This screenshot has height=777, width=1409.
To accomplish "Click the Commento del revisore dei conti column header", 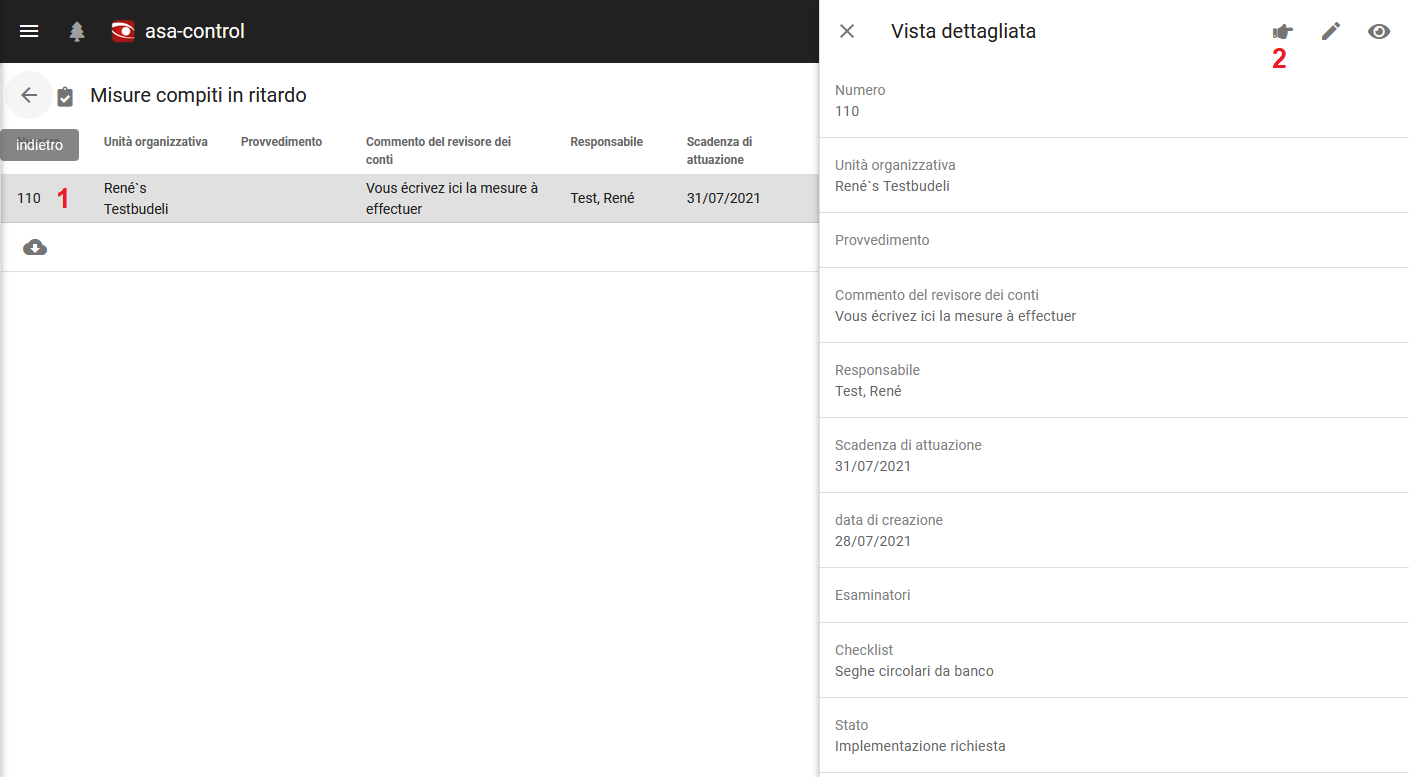I will click(438, 151).
